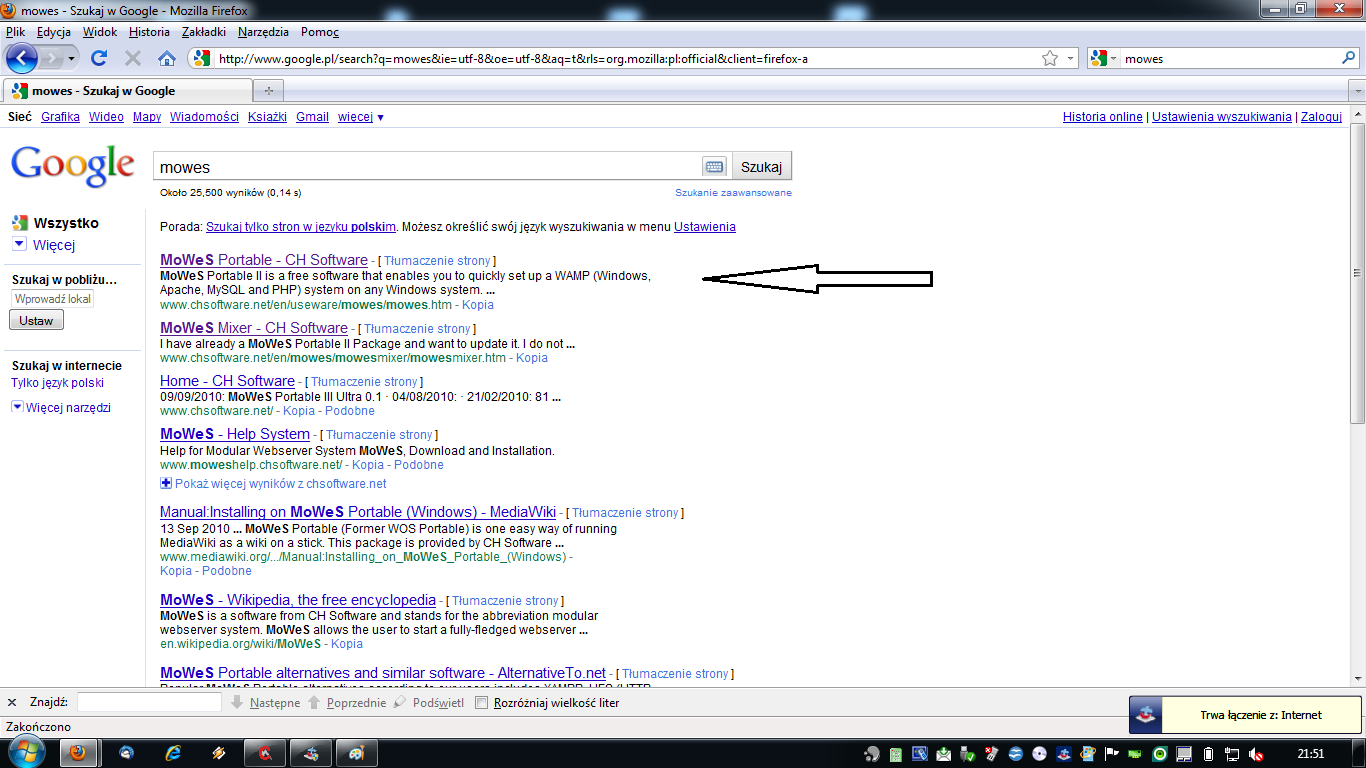Viewport: 1366px width, 768px height.
Task: Click the find Poprzednie up arrow
Action: tap(314, 703)
